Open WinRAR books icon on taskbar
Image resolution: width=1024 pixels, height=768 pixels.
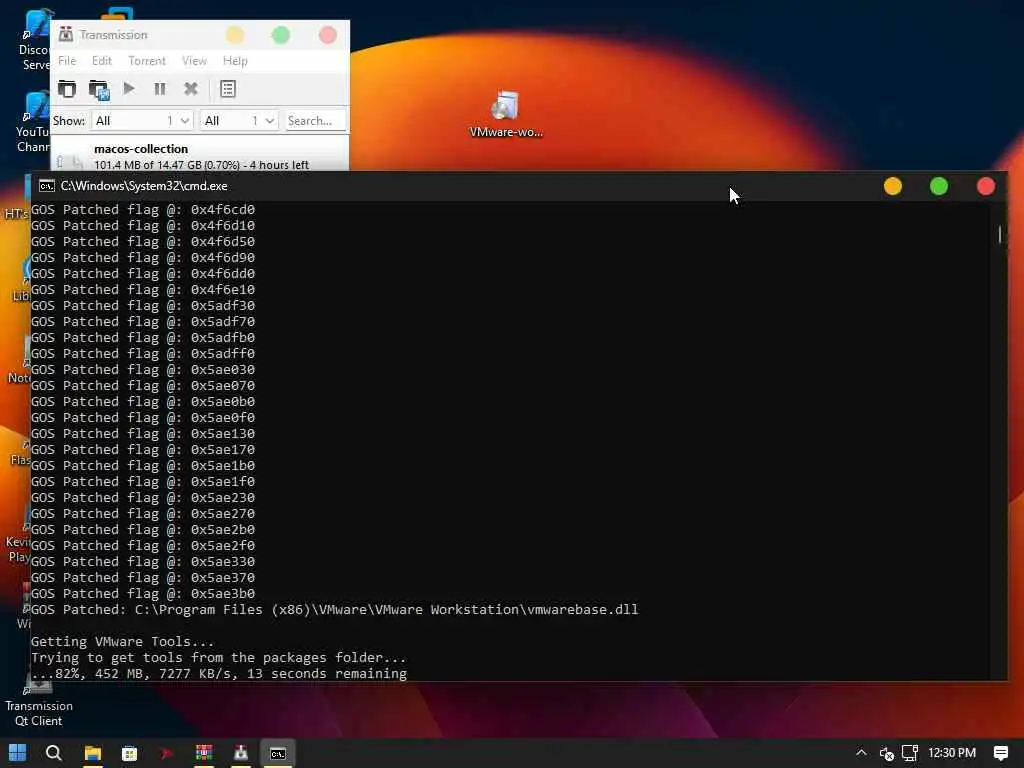point(204,753)
